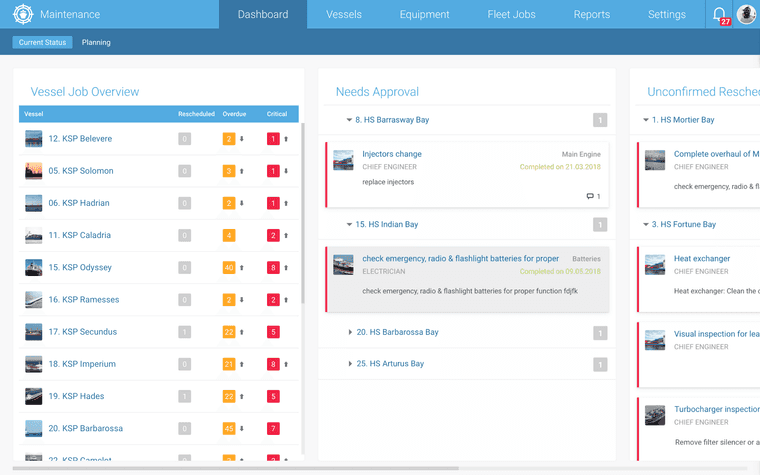The height and width of the screenshot is (475, 760).
Task: Collapse the 8. HS Barrasway Bay group
Action: point(349,120)
